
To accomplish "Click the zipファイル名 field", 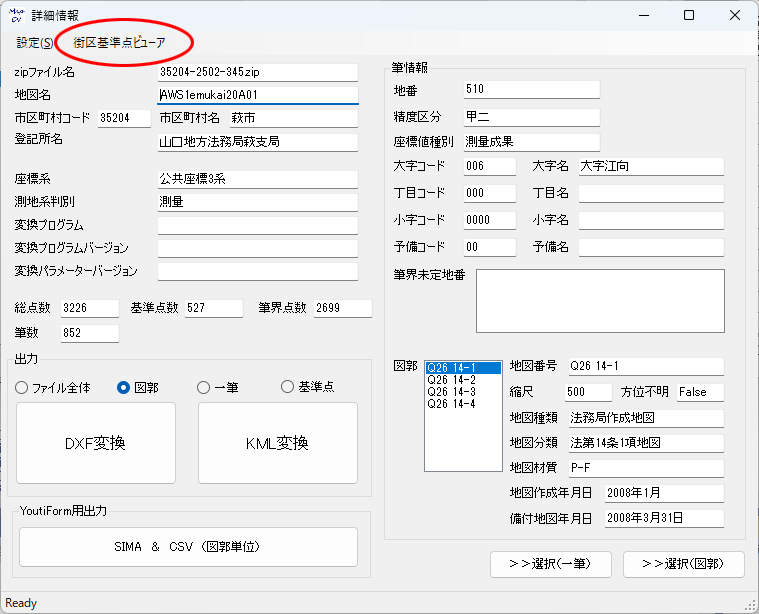I will pyautogui.click(x=258, y=72).
